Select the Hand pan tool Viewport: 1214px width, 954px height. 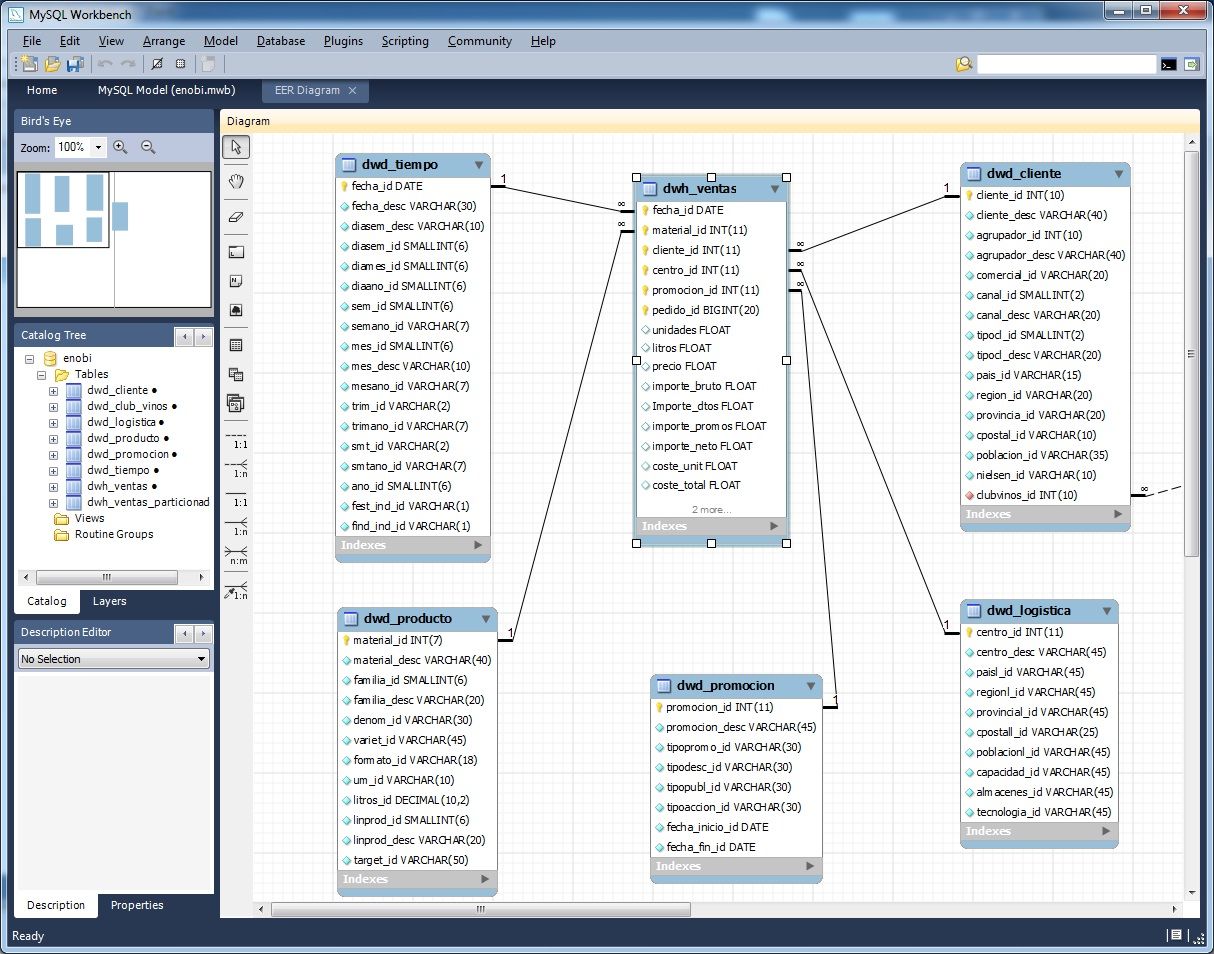[x=237, y=181]
